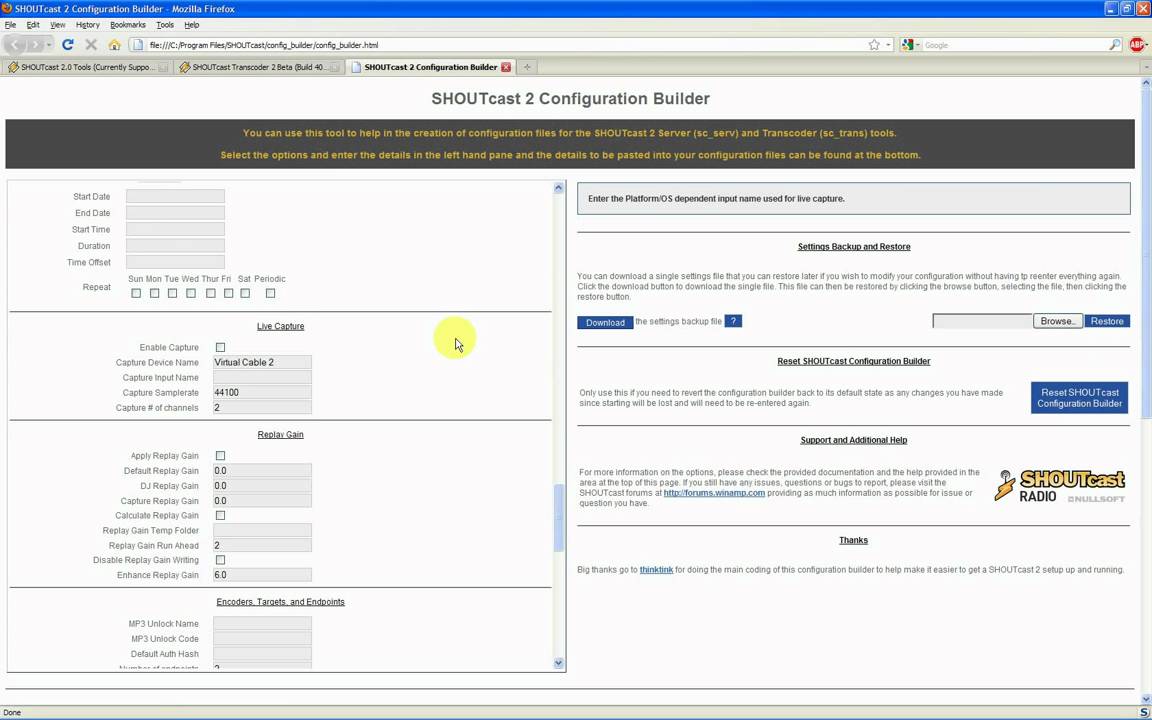Click the Enhance Replay Gain field
The width and height of the screenshot is (1152, 720).
[262, 575]
